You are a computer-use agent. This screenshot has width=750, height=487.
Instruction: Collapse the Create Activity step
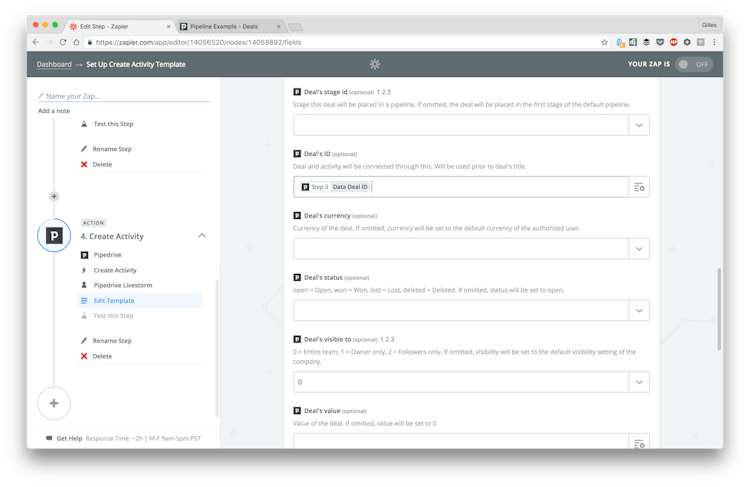[x=202, y=236]
